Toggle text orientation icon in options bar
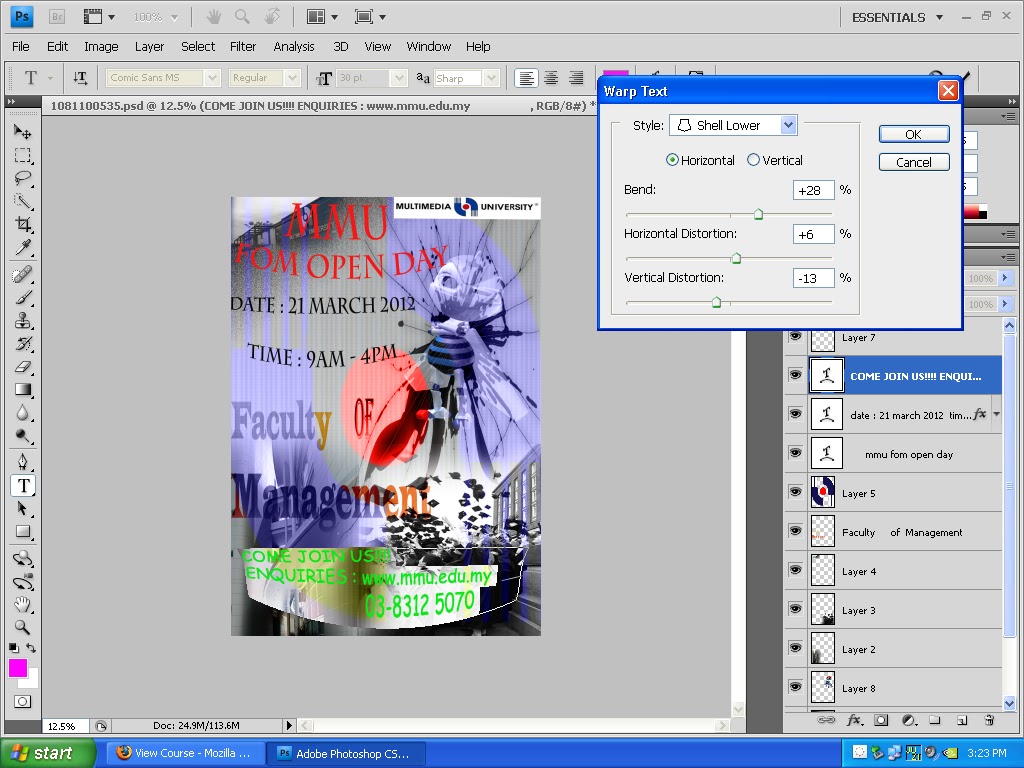Screen dimensions: 1024x768 coord(80,78)
